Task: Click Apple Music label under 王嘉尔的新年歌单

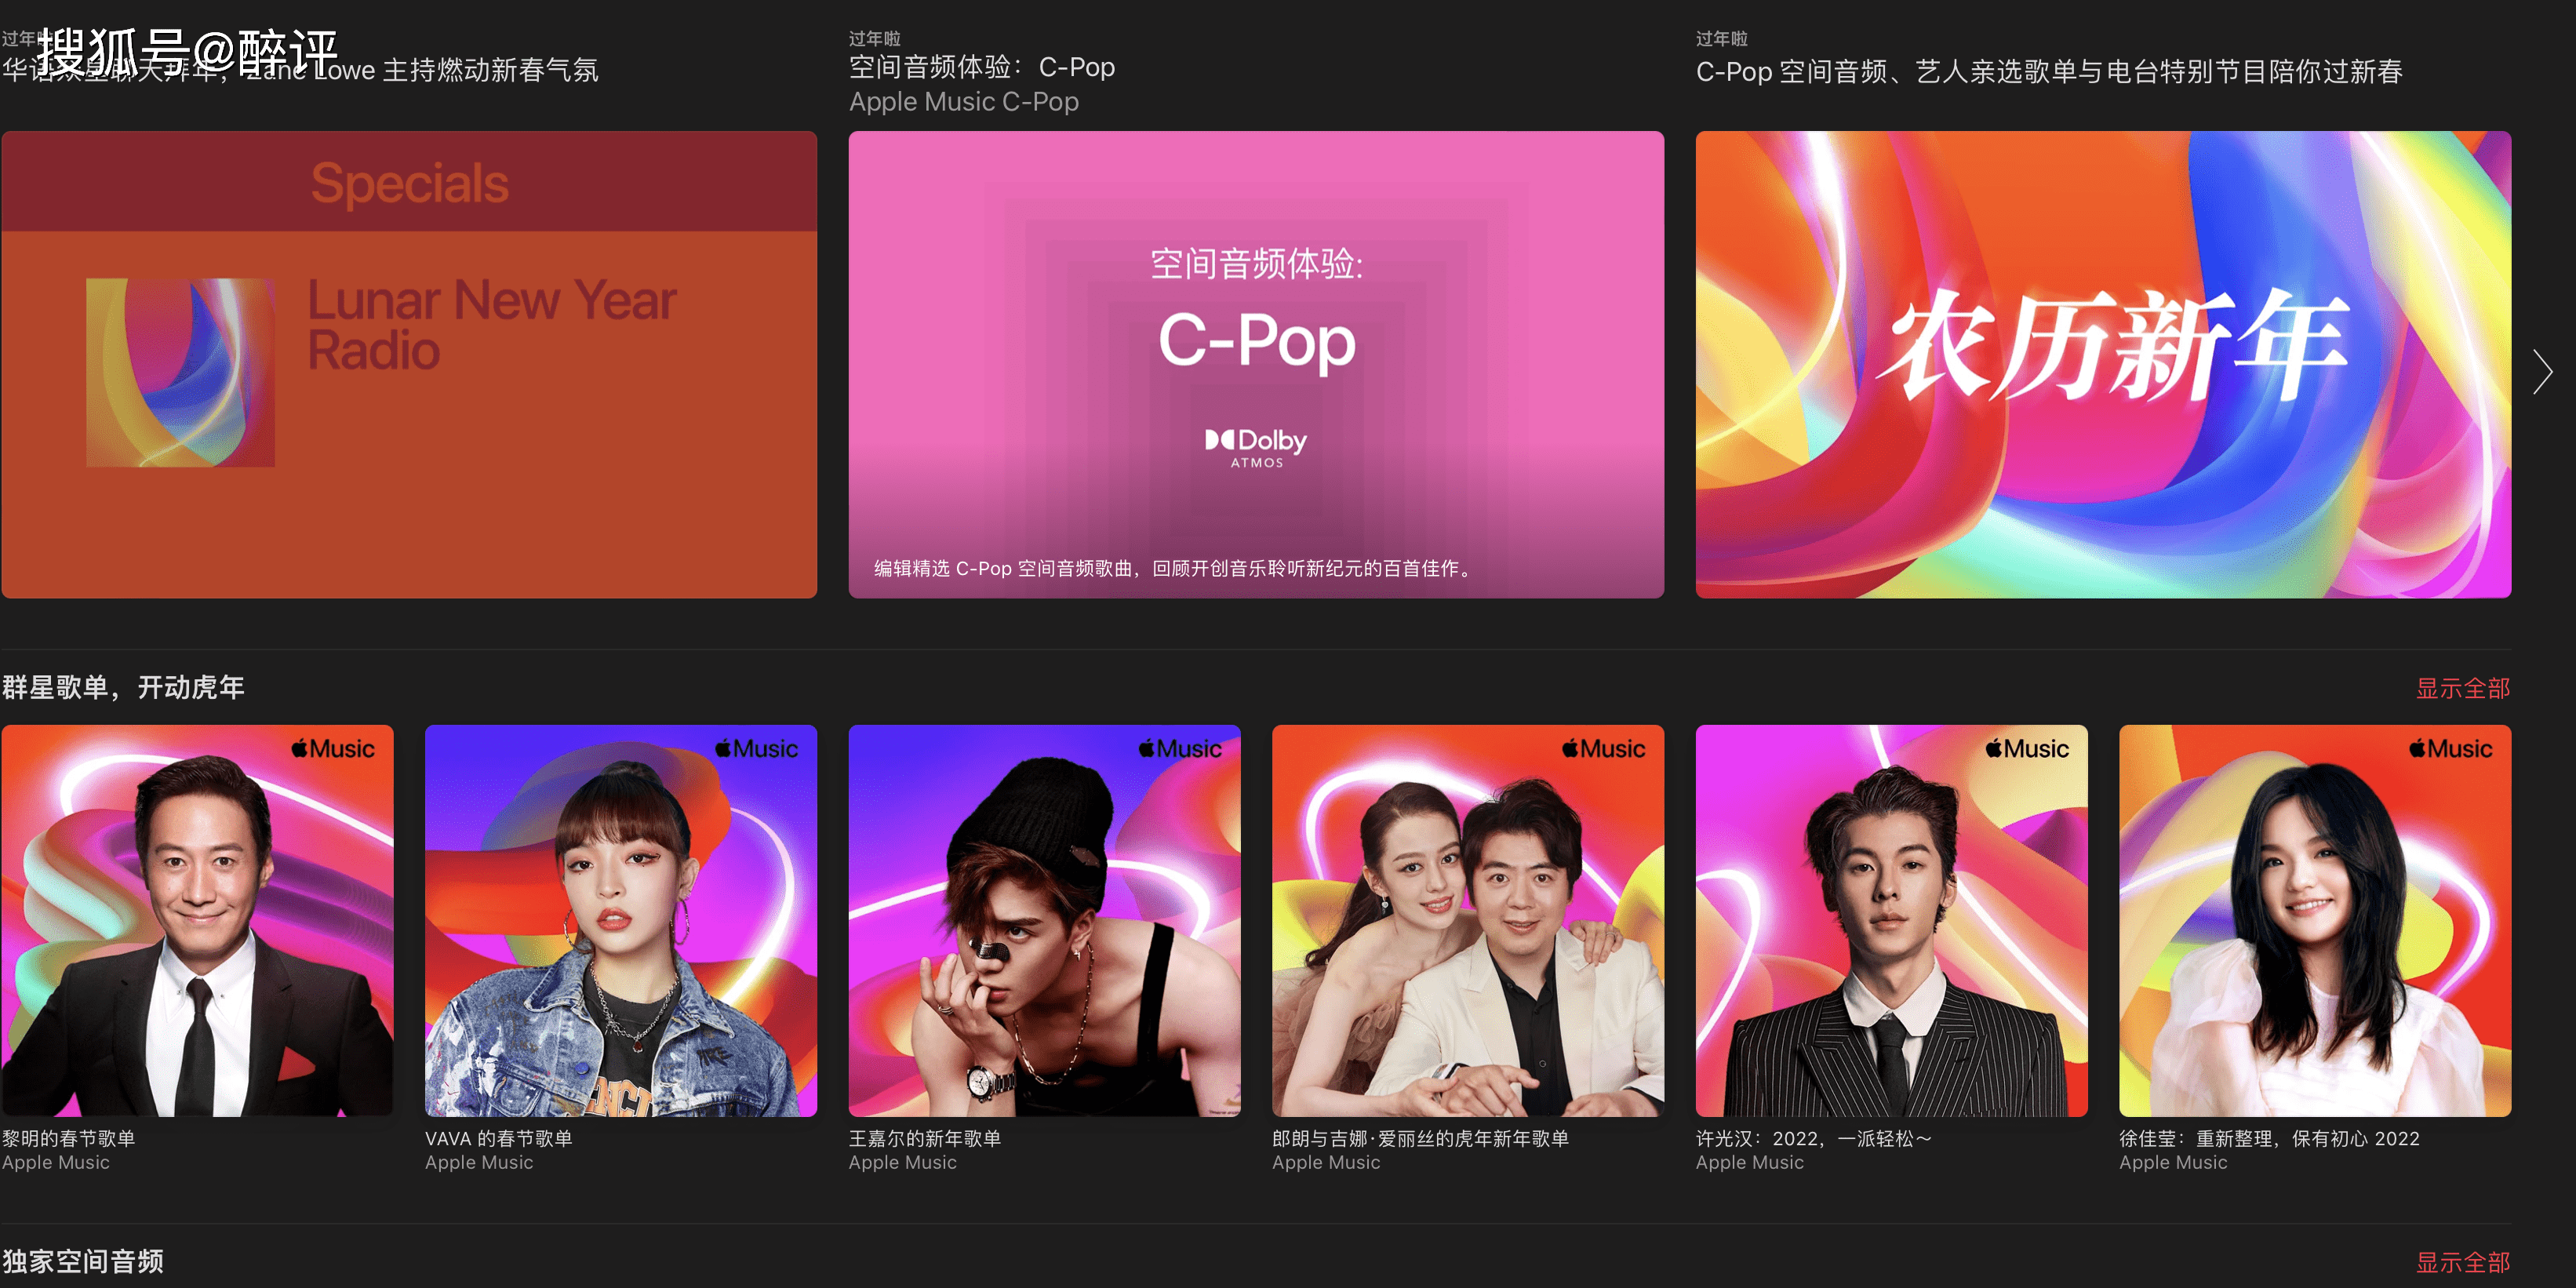Action: pos(903,1162)
